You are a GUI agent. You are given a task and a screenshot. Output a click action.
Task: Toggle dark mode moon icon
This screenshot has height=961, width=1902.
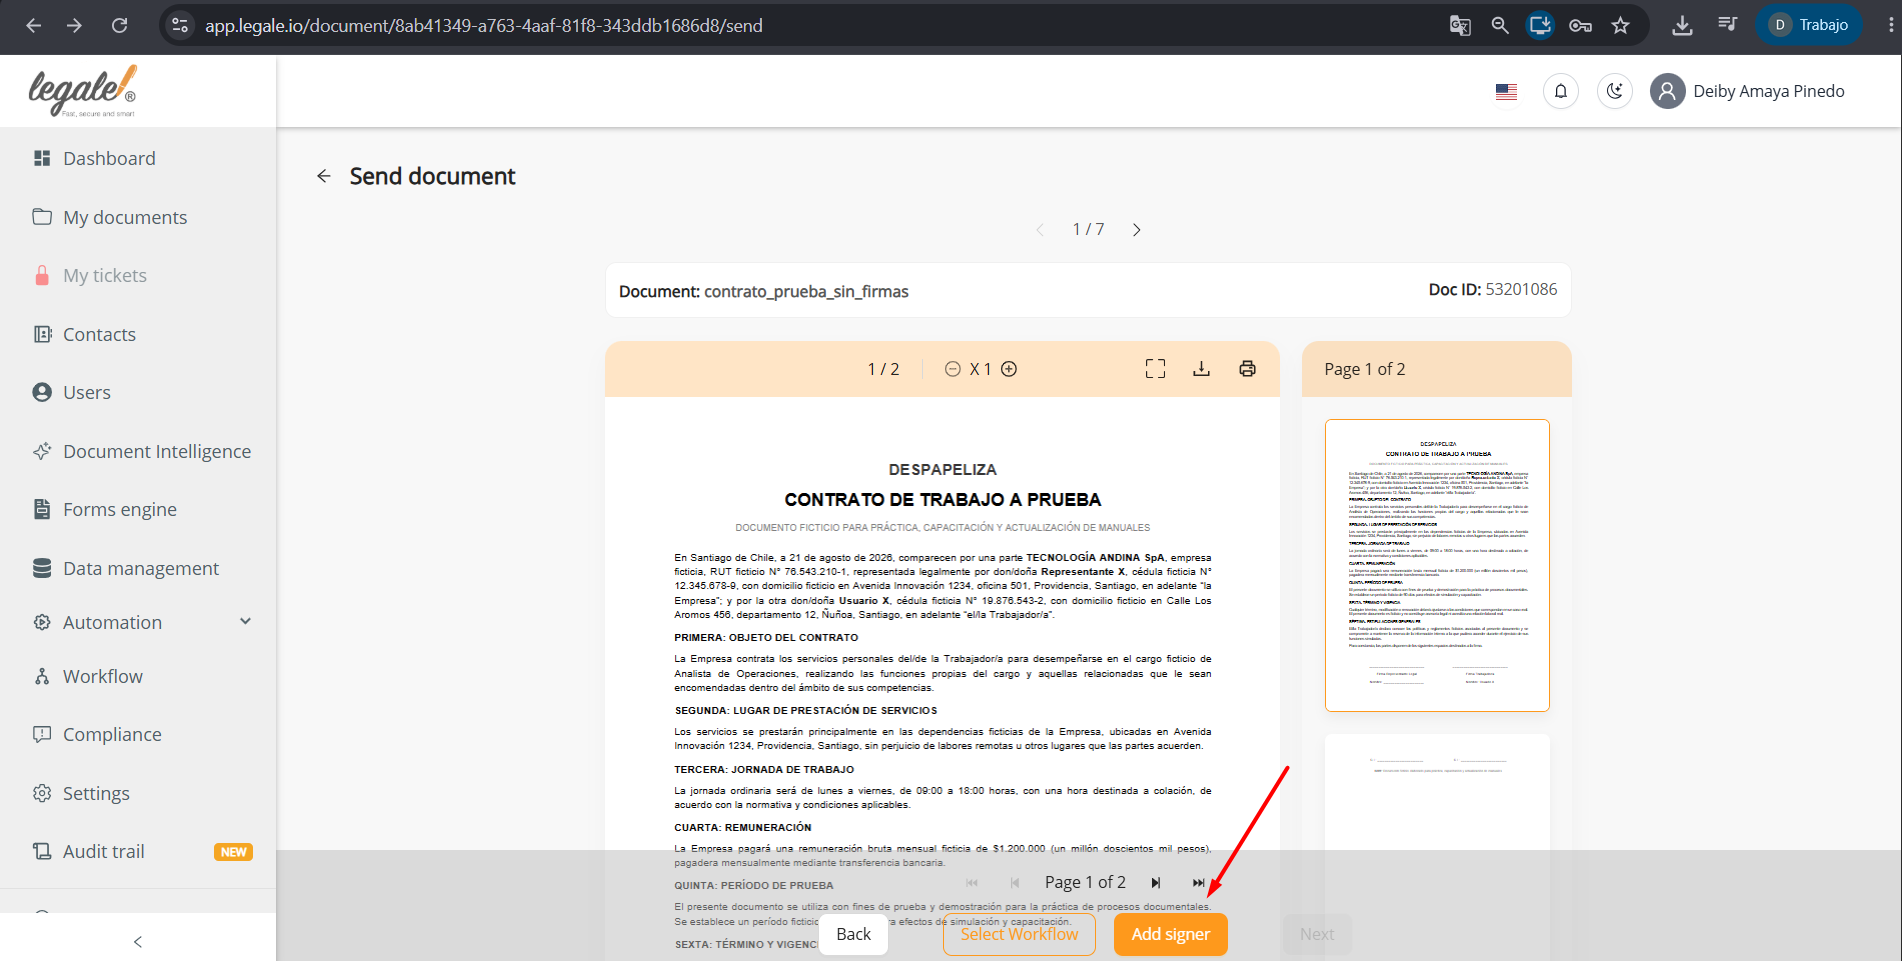point(1614,91)
